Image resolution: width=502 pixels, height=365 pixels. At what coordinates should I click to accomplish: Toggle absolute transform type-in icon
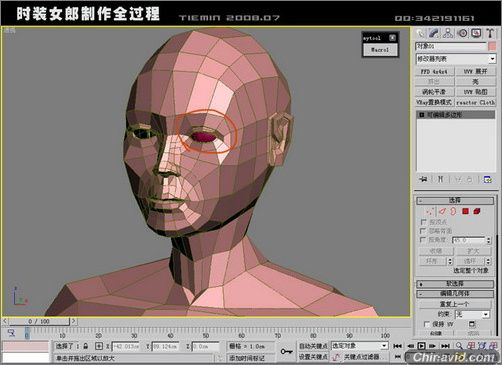(99, 346)
